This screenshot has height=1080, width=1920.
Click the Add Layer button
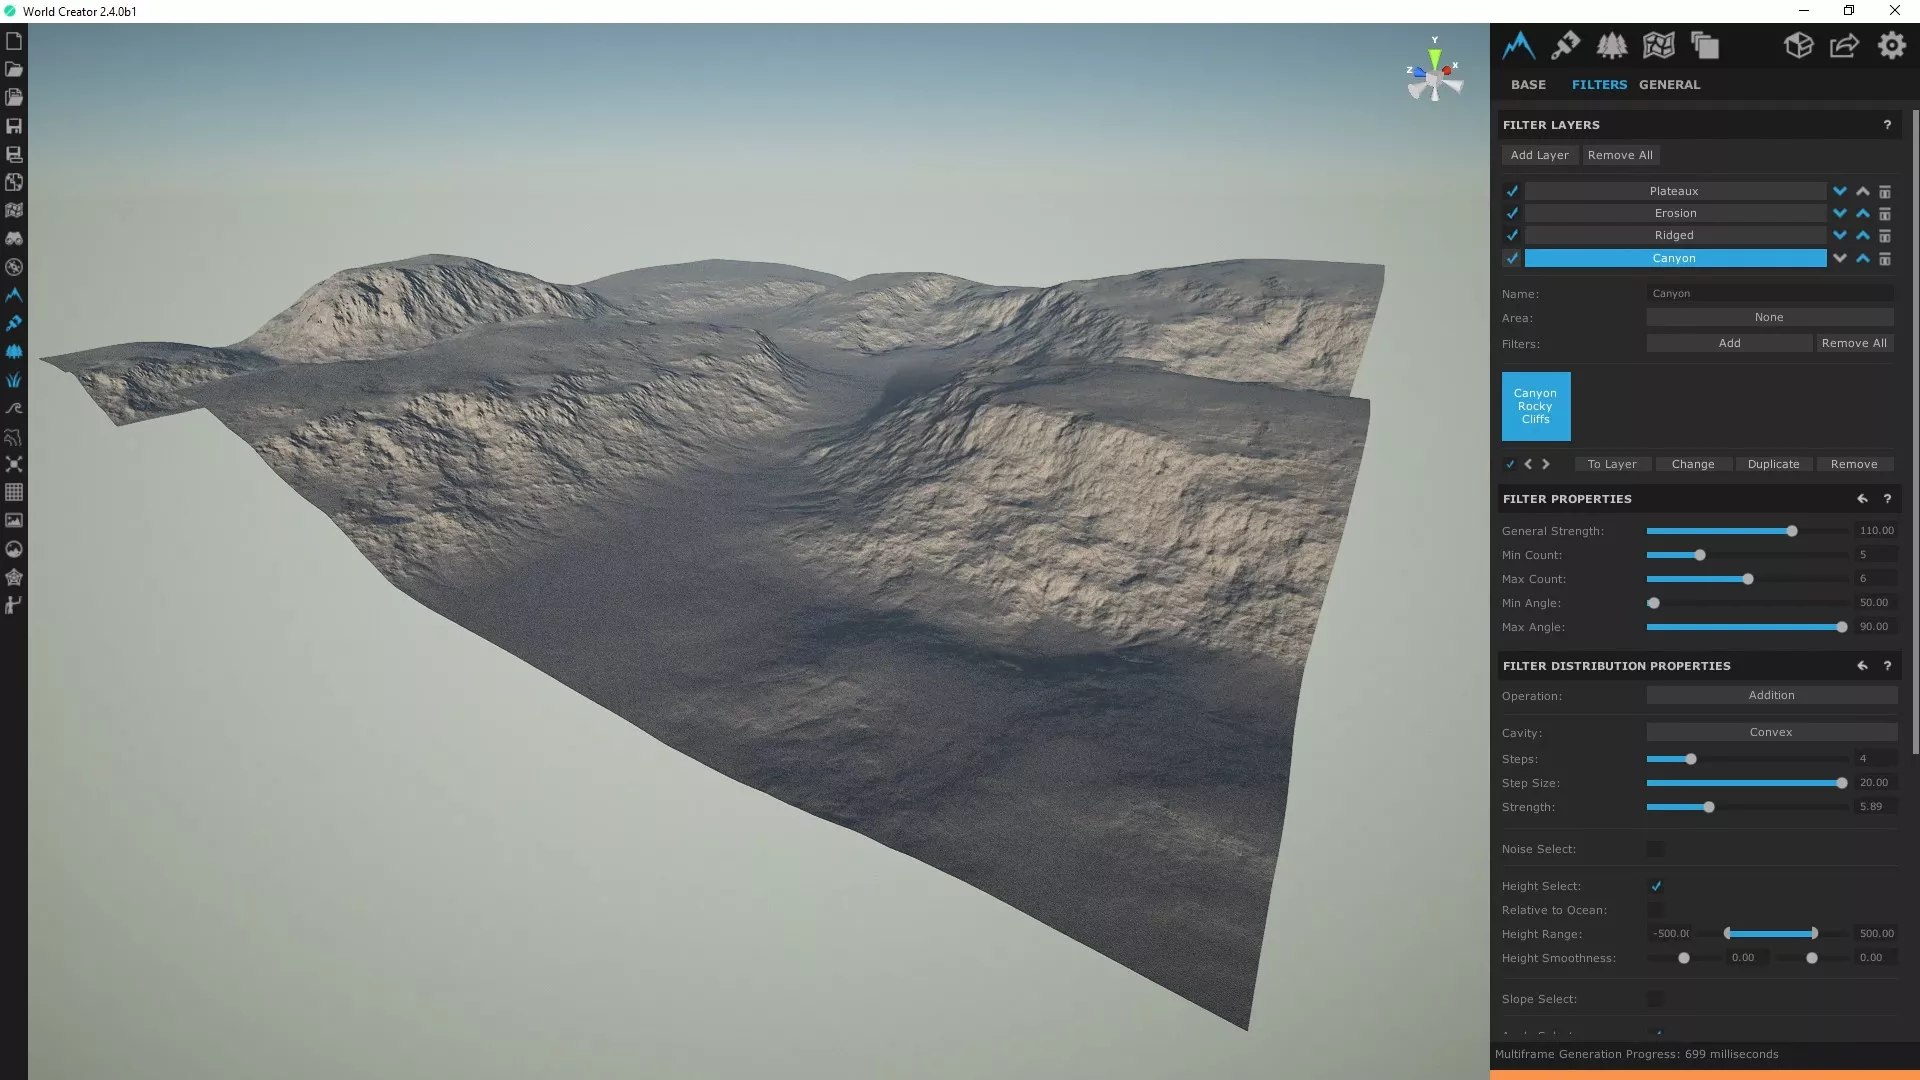pyautogui.click(x=1539, y=155)
